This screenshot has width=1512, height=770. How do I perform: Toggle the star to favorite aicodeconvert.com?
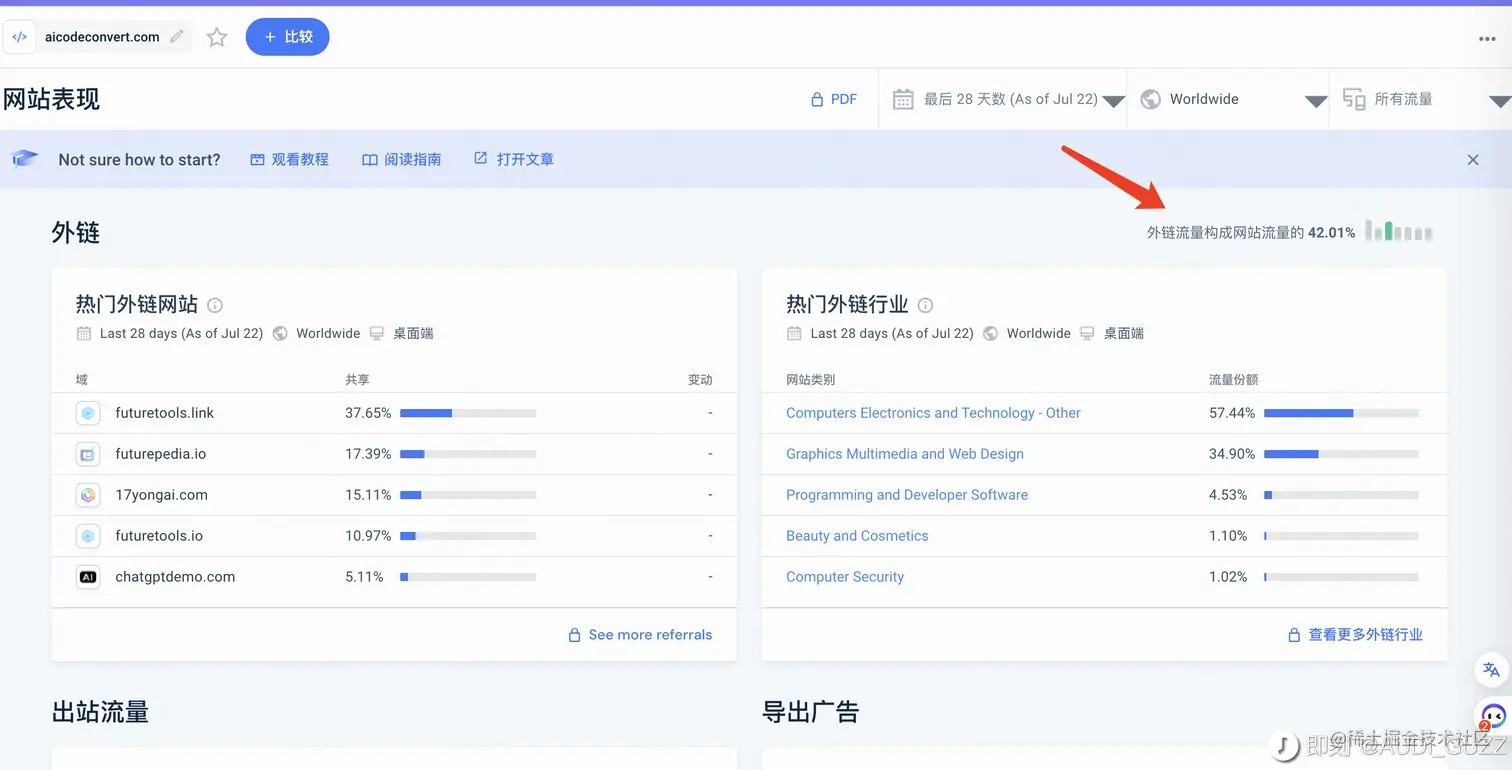[x=216, y=37]
